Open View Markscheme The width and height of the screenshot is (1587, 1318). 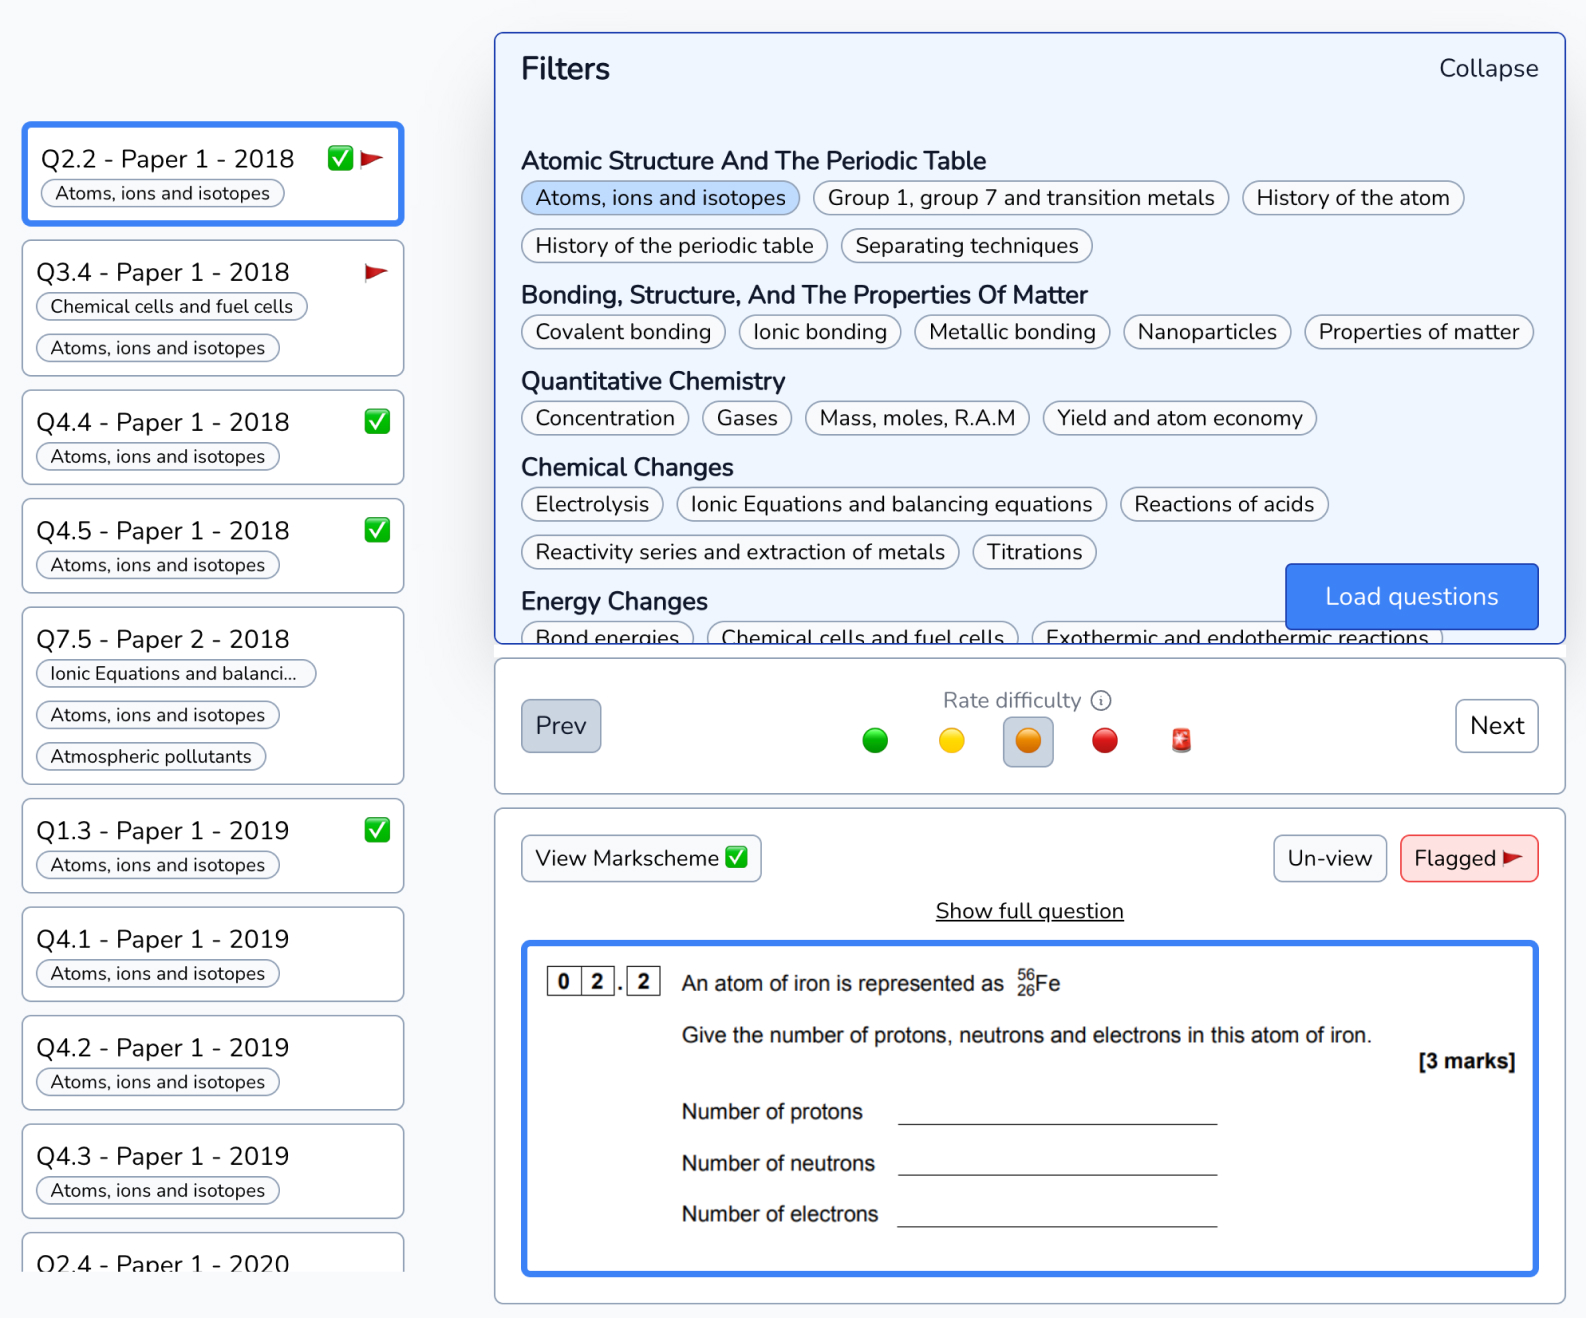click(641, 858)
